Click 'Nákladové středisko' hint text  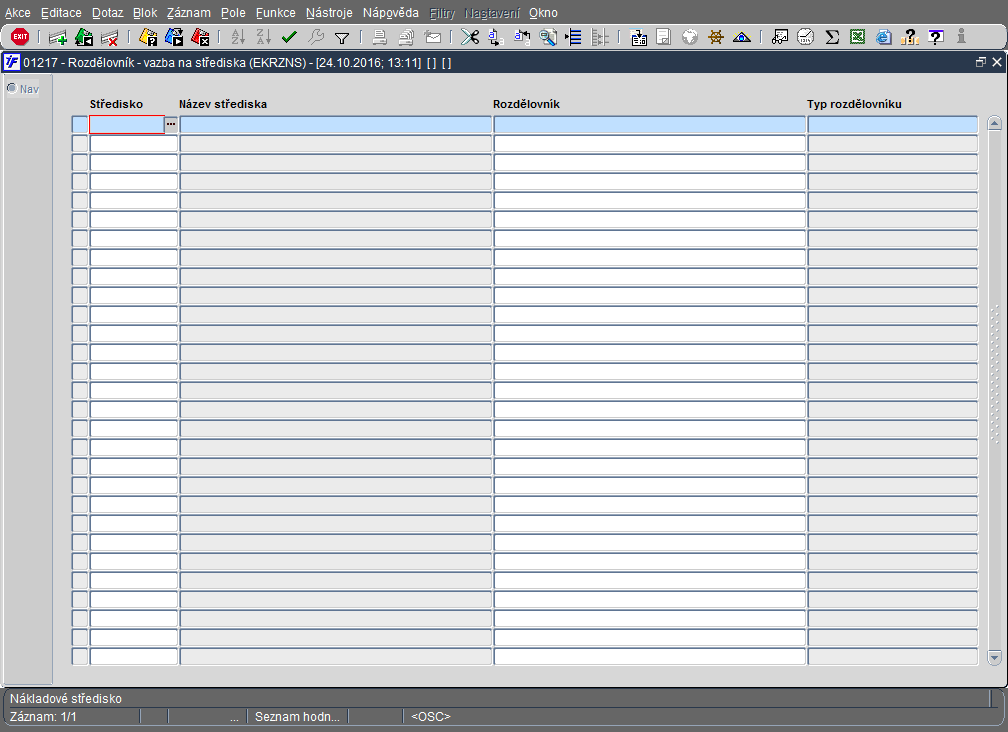point(66,699)
